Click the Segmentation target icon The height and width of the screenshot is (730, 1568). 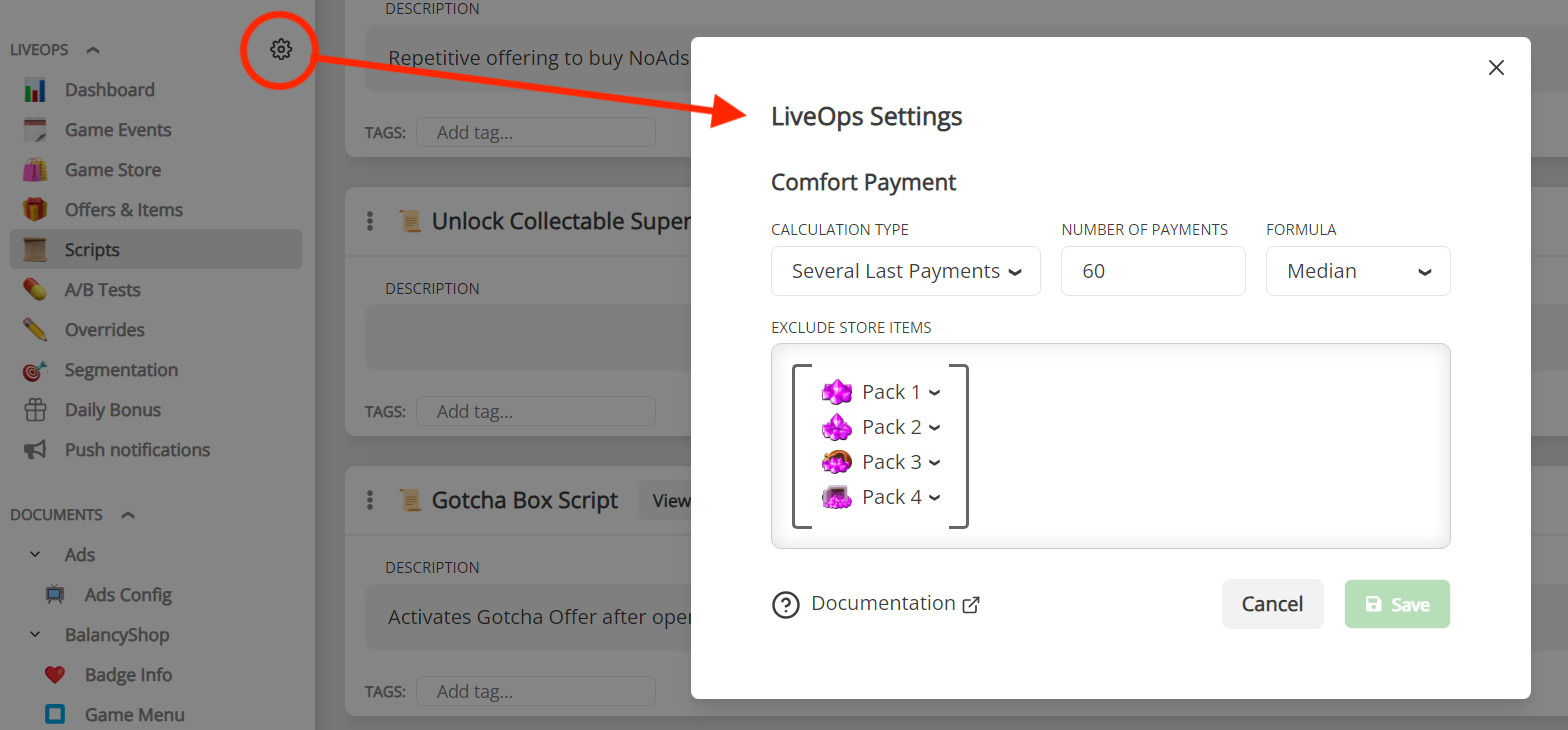pos(35,370)
